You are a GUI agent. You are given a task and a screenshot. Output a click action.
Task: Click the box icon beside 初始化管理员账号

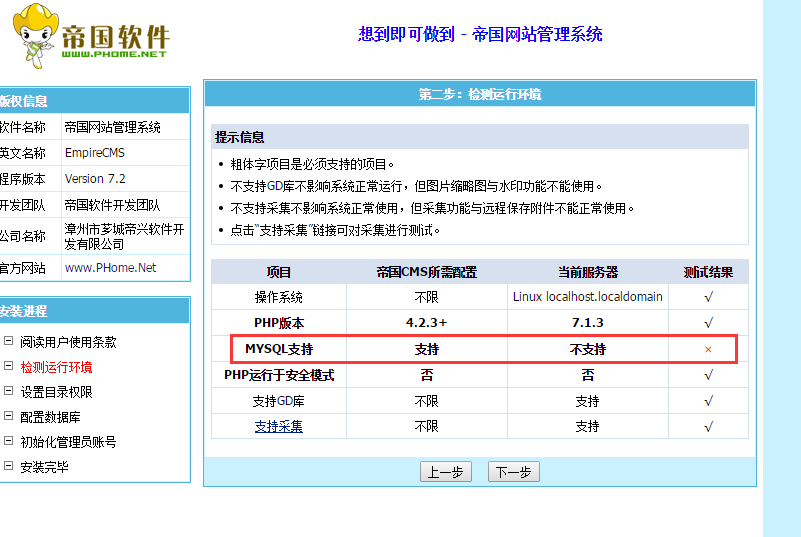tap(8, 440)
